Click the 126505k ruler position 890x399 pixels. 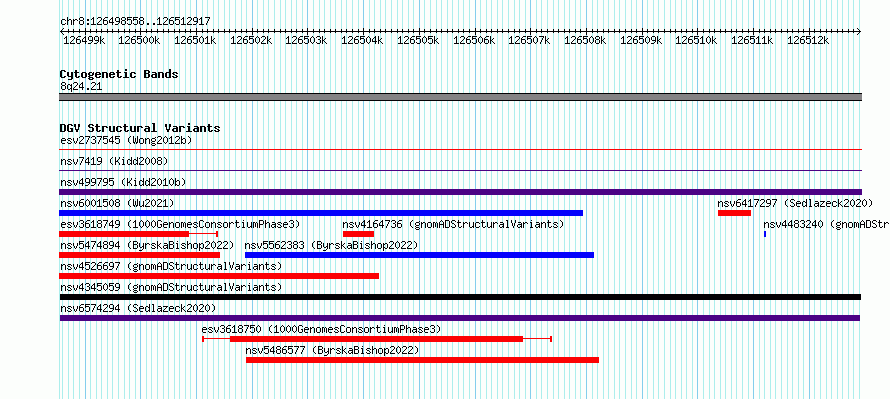pos(417,40)
